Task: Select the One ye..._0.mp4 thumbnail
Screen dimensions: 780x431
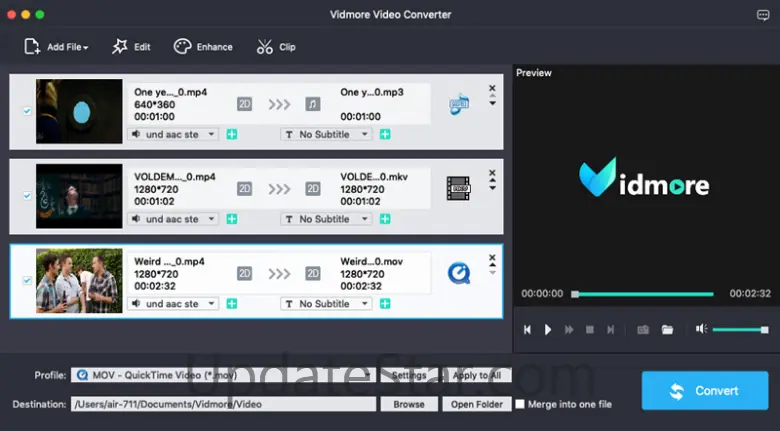Action: click(x=79, y=111)
